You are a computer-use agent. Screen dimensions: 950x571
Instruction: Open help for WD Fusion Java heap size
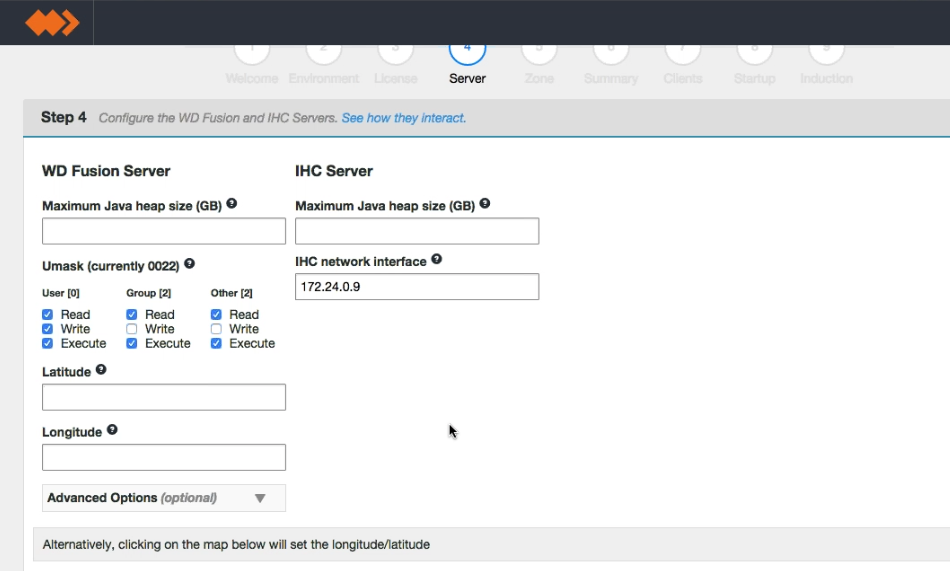231,204
